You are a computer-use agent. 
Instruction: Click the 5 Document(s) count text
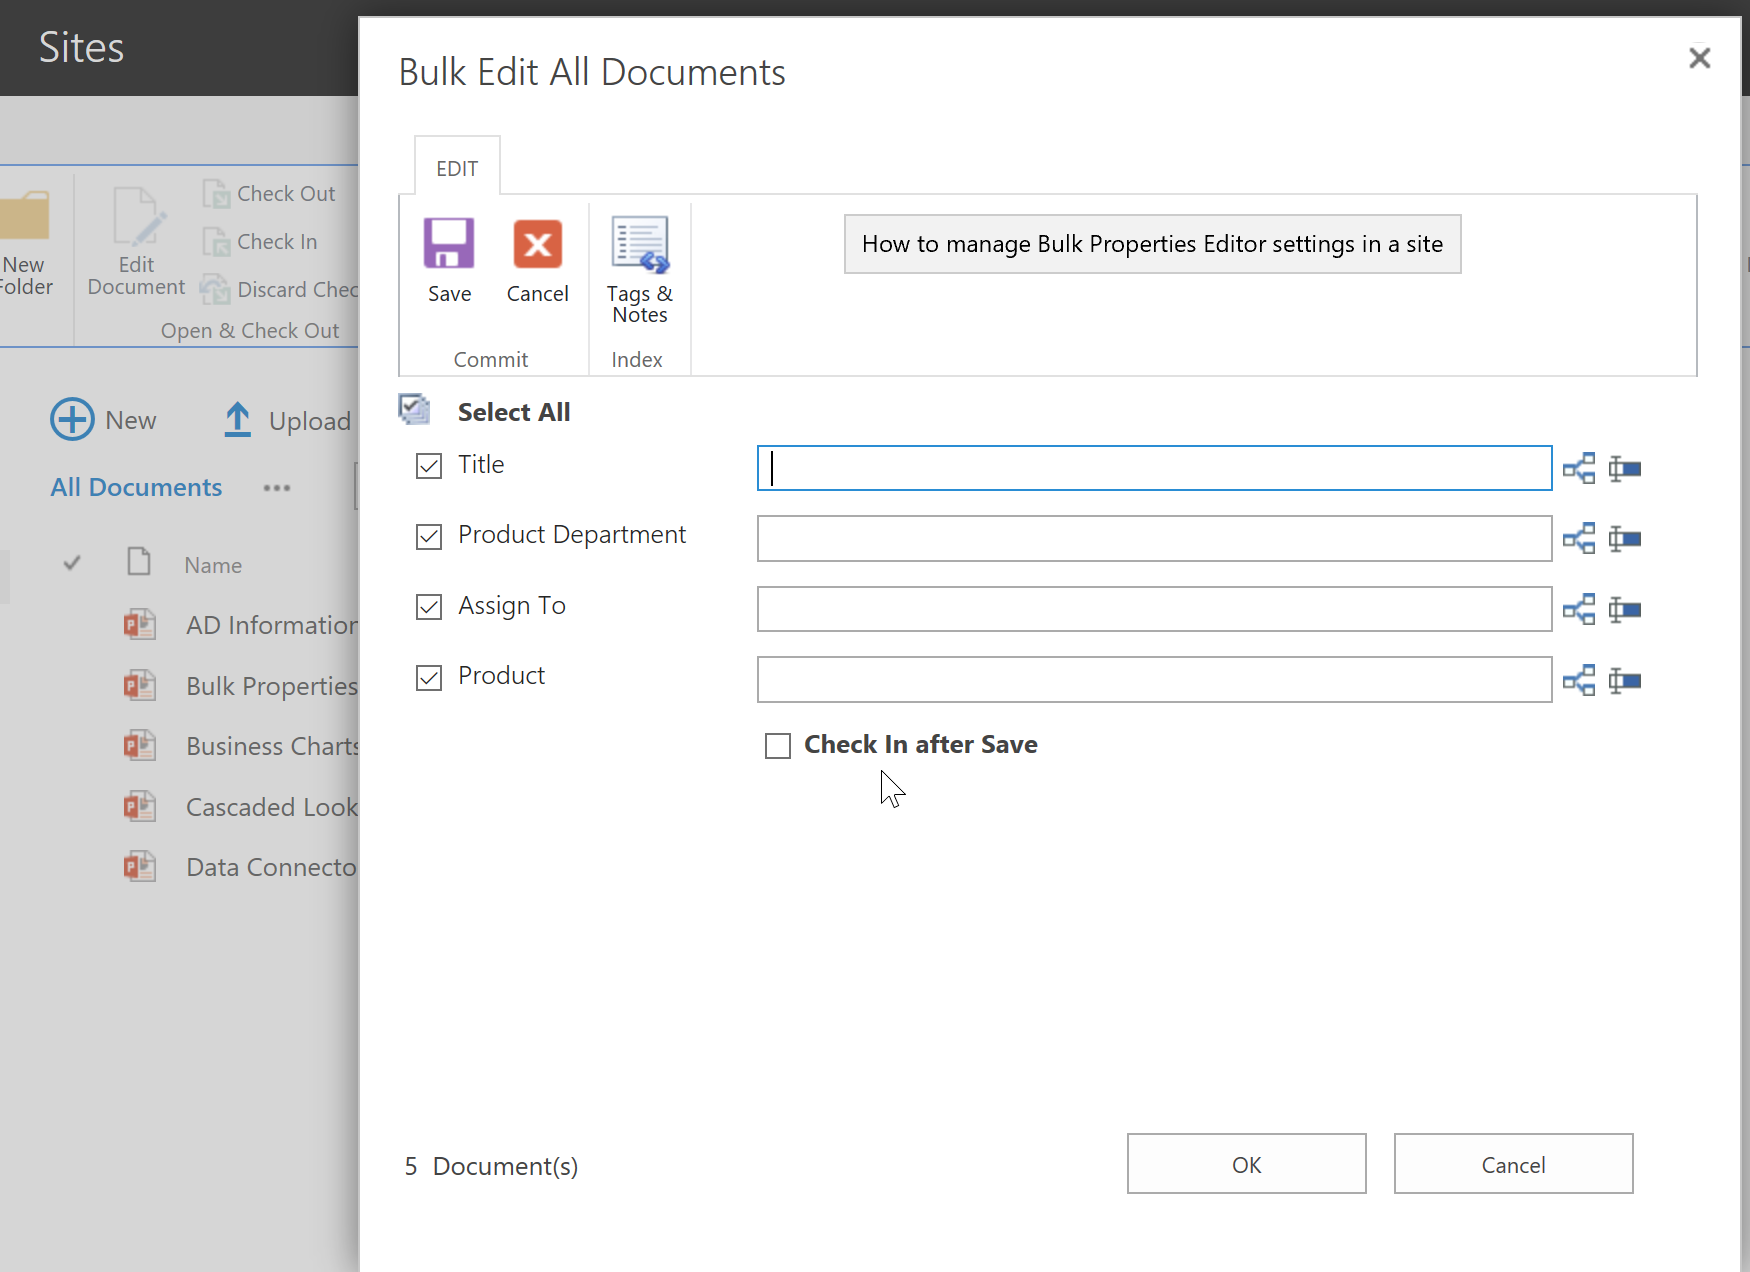491,1166
